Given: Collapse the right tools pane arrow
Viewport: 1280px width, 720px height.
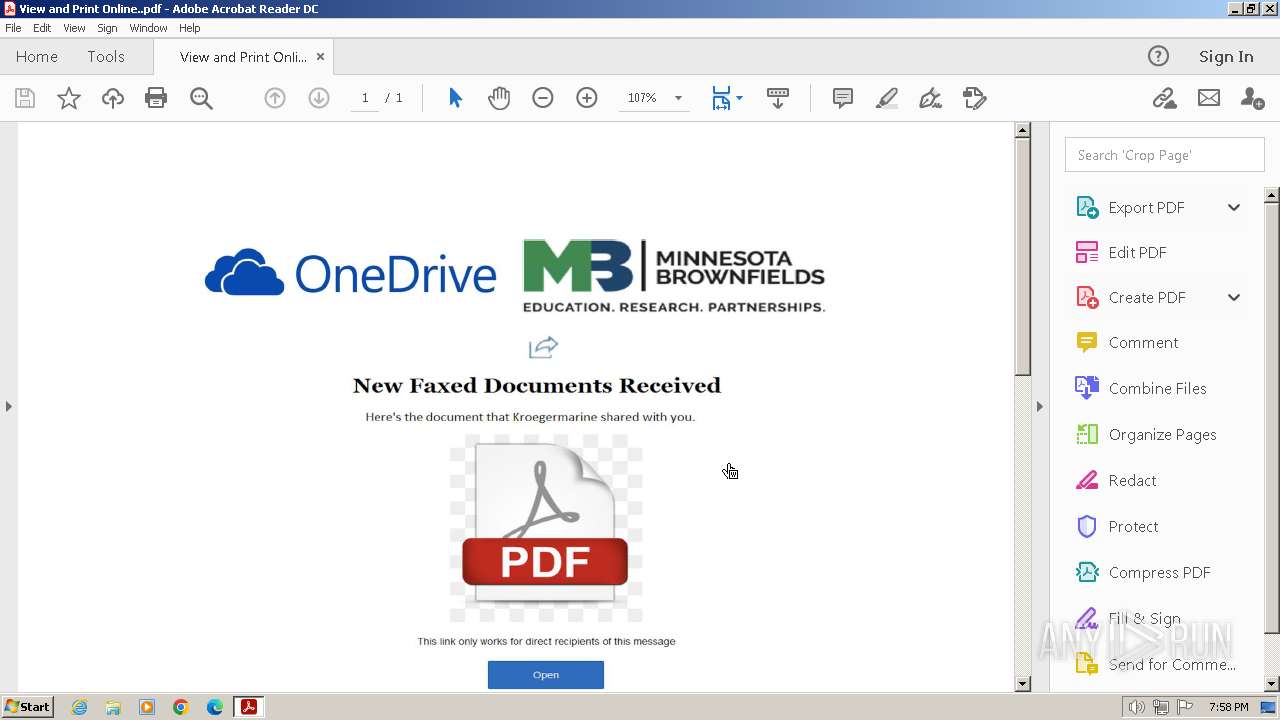Looking at the screenshot, I should tap(1039, 406).
